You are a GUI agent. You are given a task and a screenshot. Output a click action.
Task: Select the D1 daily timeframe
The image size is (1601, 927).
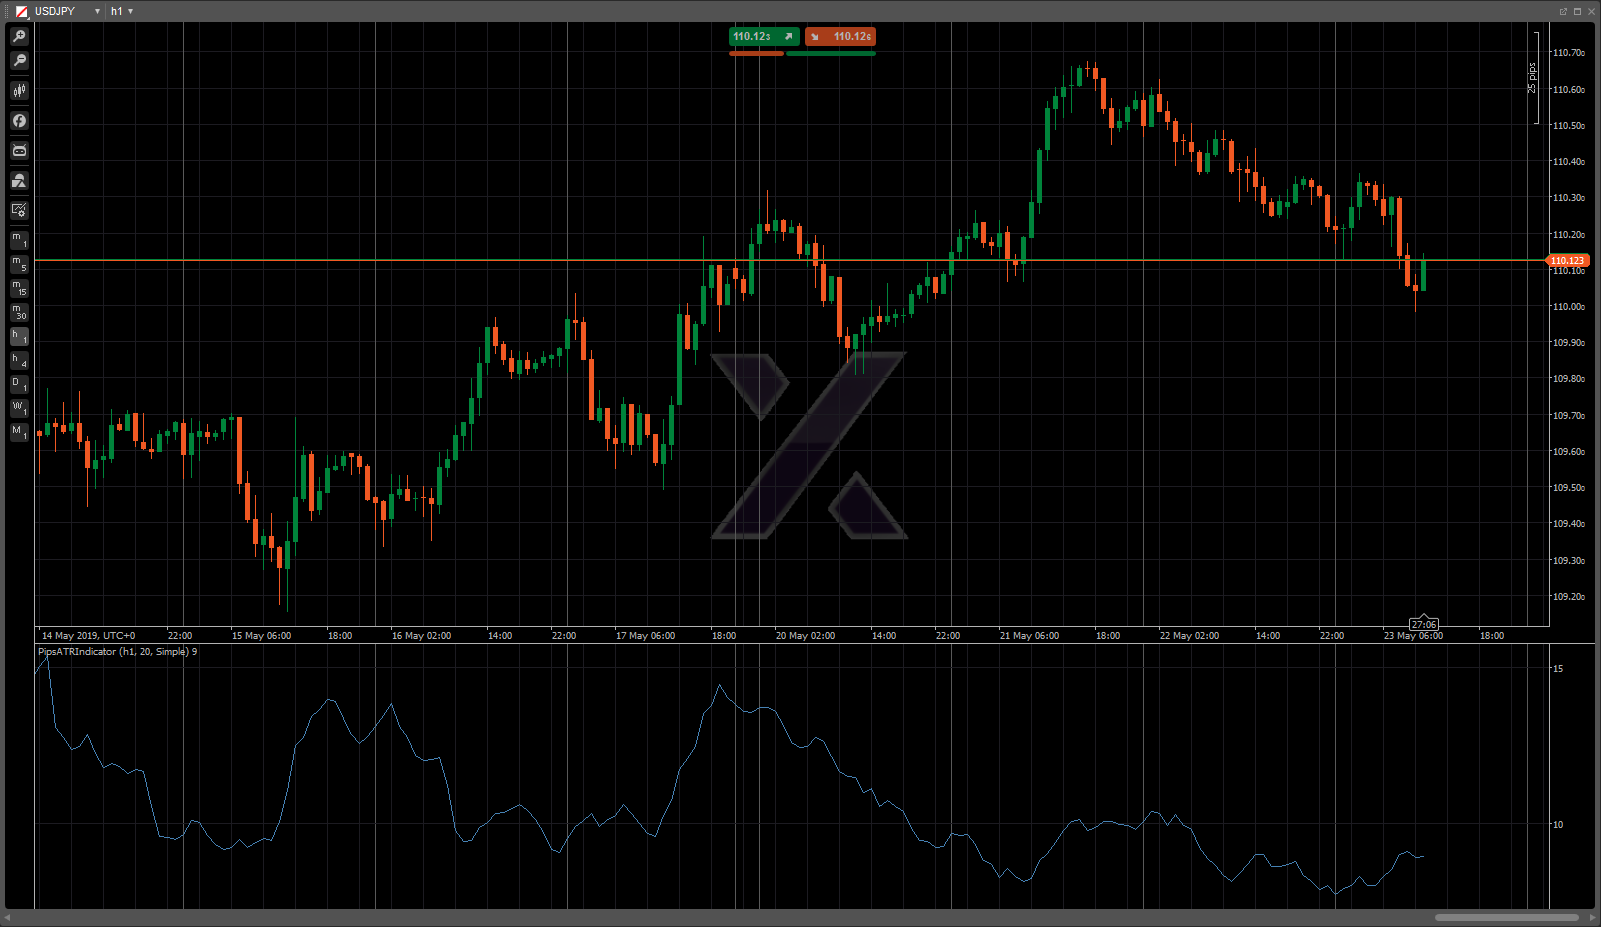pyautogui.click(x=19, y=384)
